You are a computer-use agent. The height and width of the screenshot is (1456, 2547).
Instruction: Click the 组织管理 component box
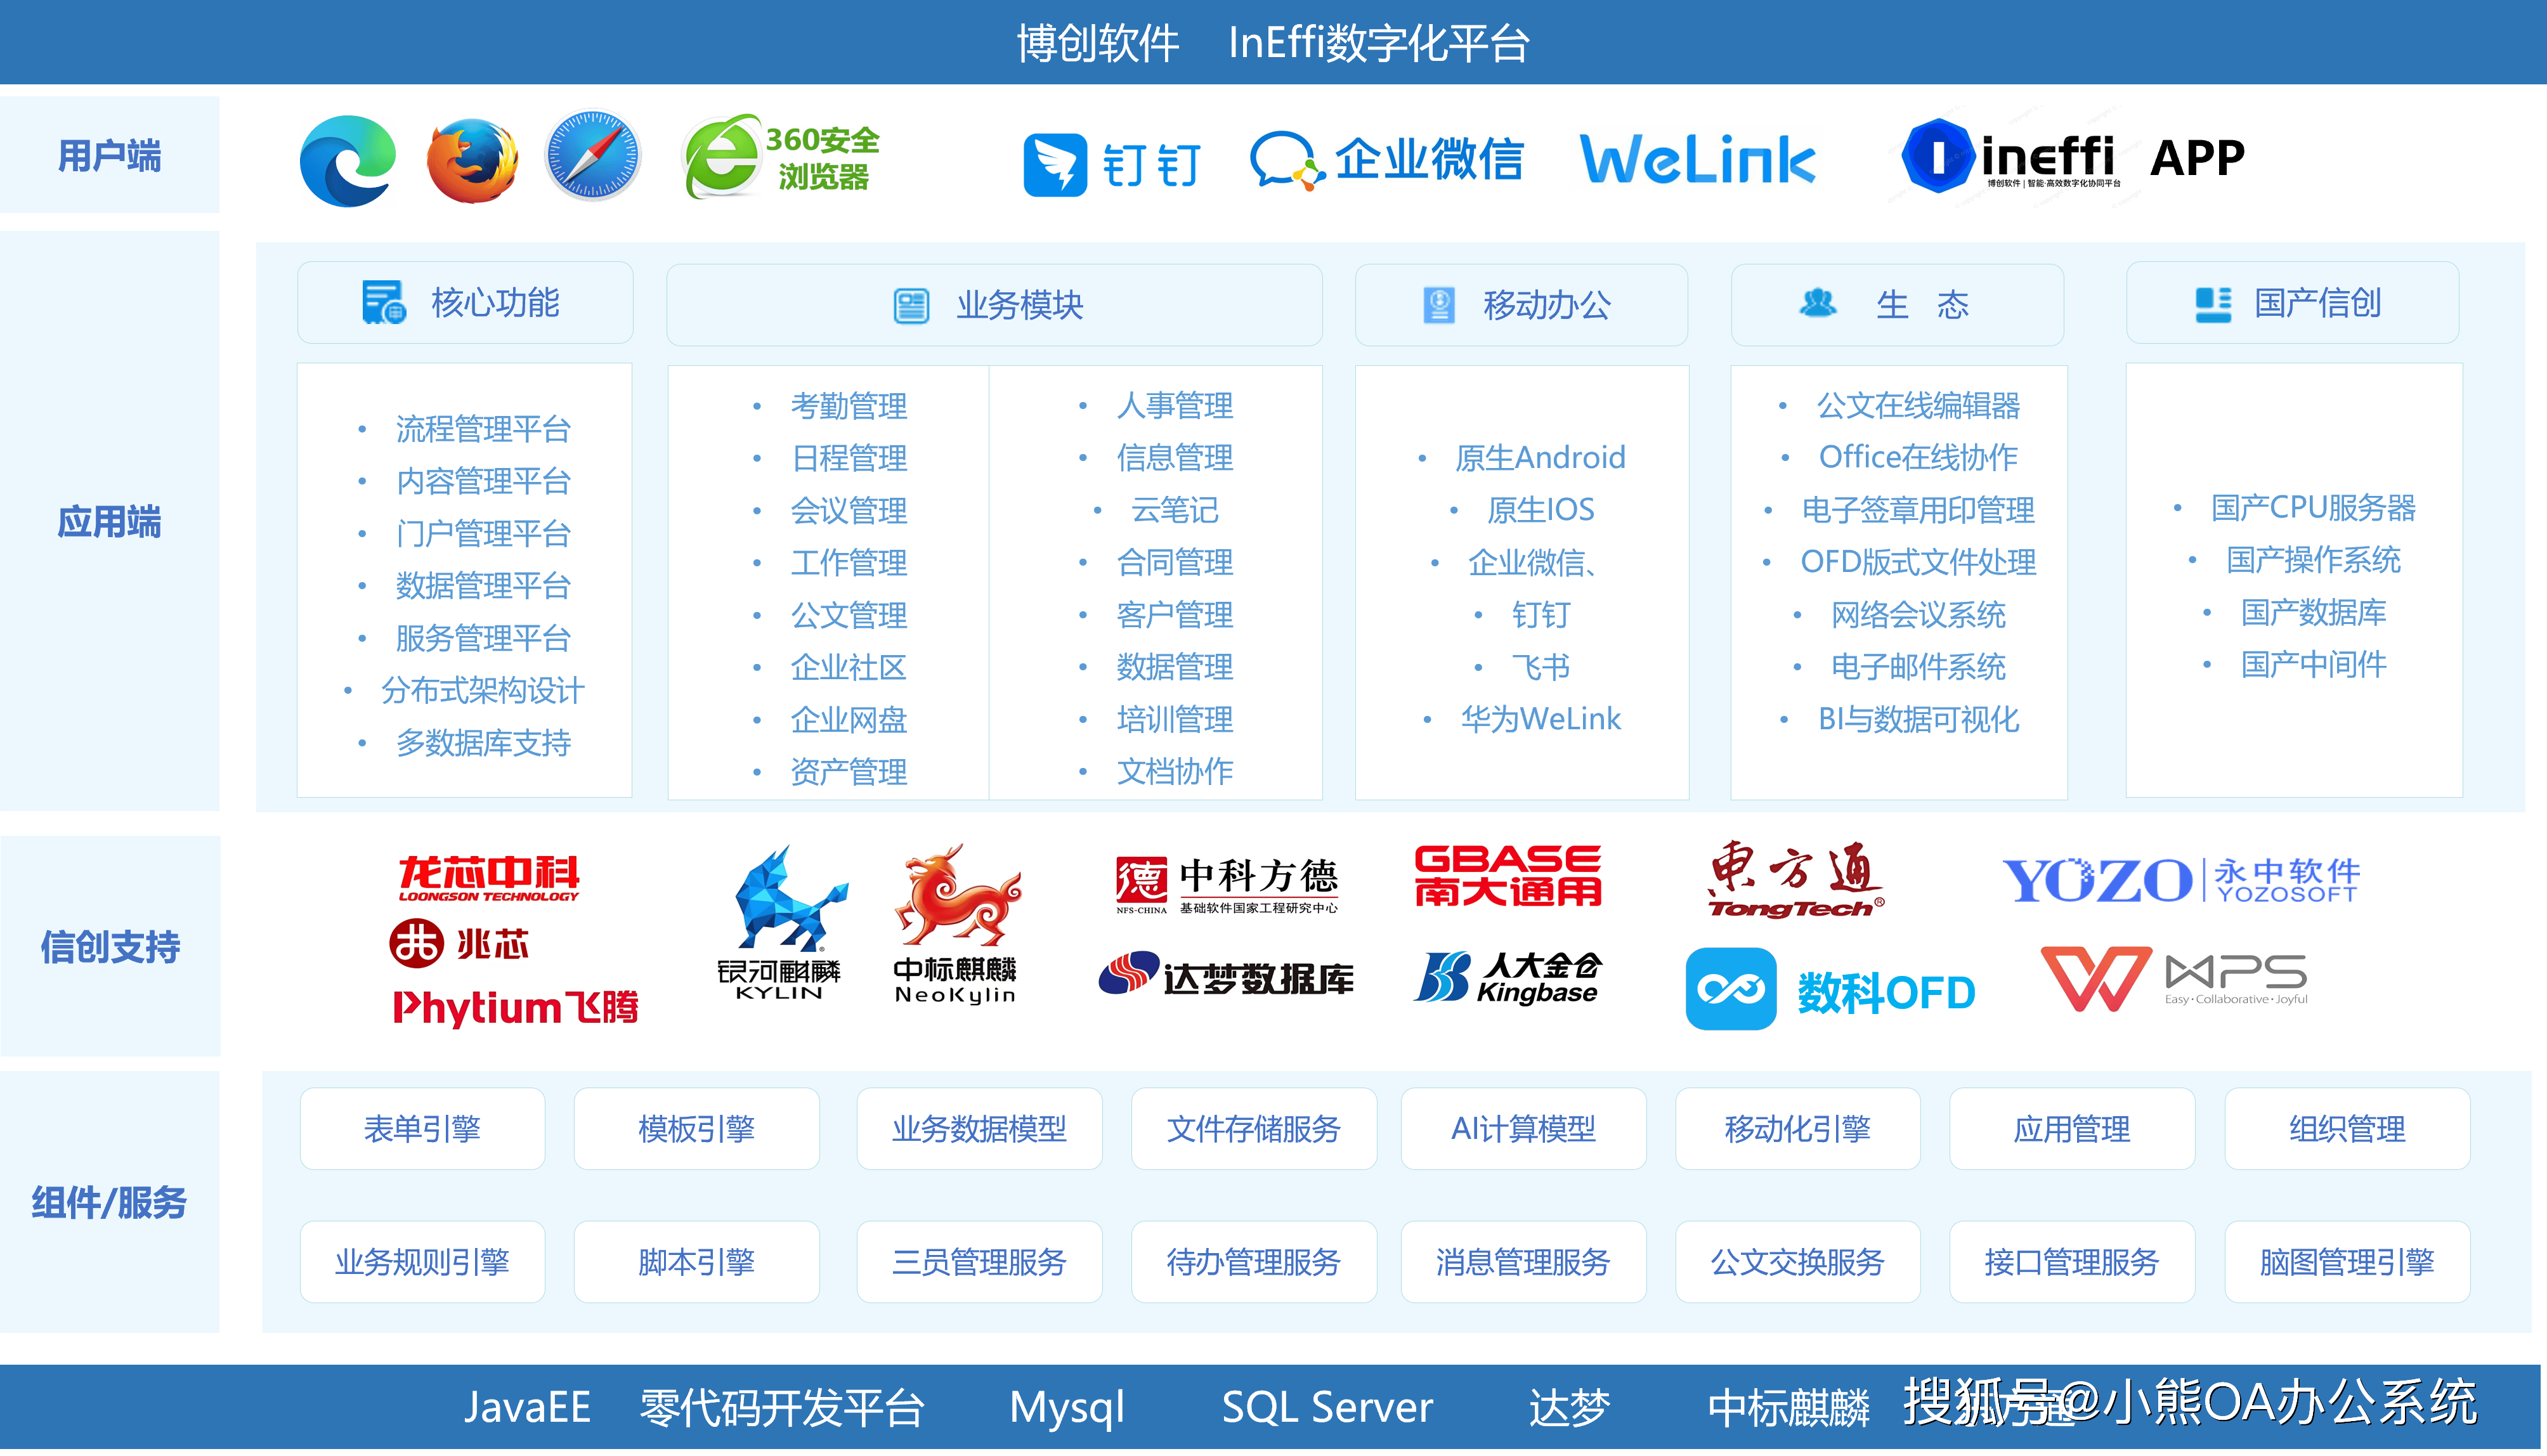(2348, 1129)
